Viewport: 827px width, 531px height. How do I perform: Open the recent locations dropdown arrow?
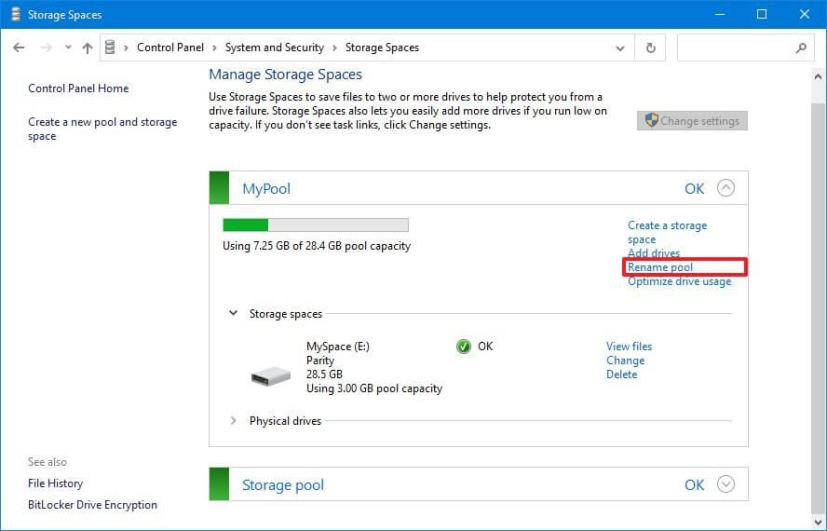tap(67, 48)
